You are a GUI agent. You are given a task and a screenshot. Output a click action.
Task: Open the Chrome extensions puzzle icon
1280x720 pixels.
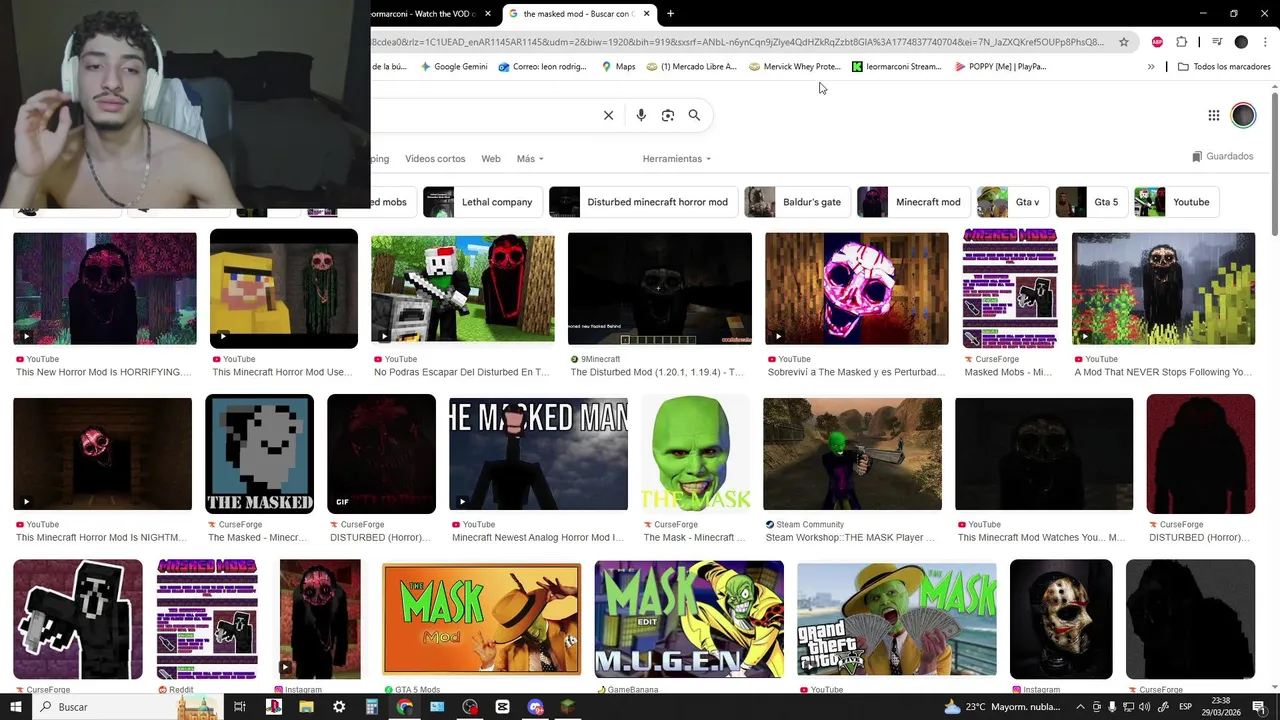coord(1182,42)
